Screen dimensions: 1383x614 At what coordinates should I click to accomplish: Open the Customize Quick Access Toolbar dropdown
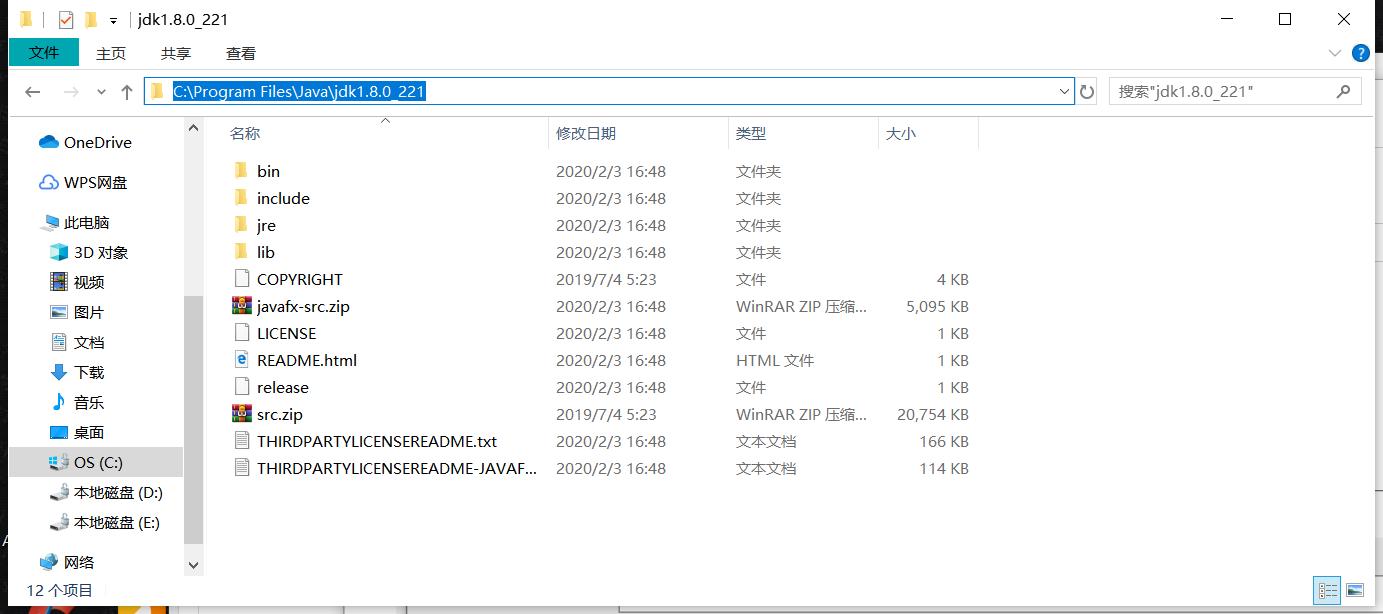(114, 20)
